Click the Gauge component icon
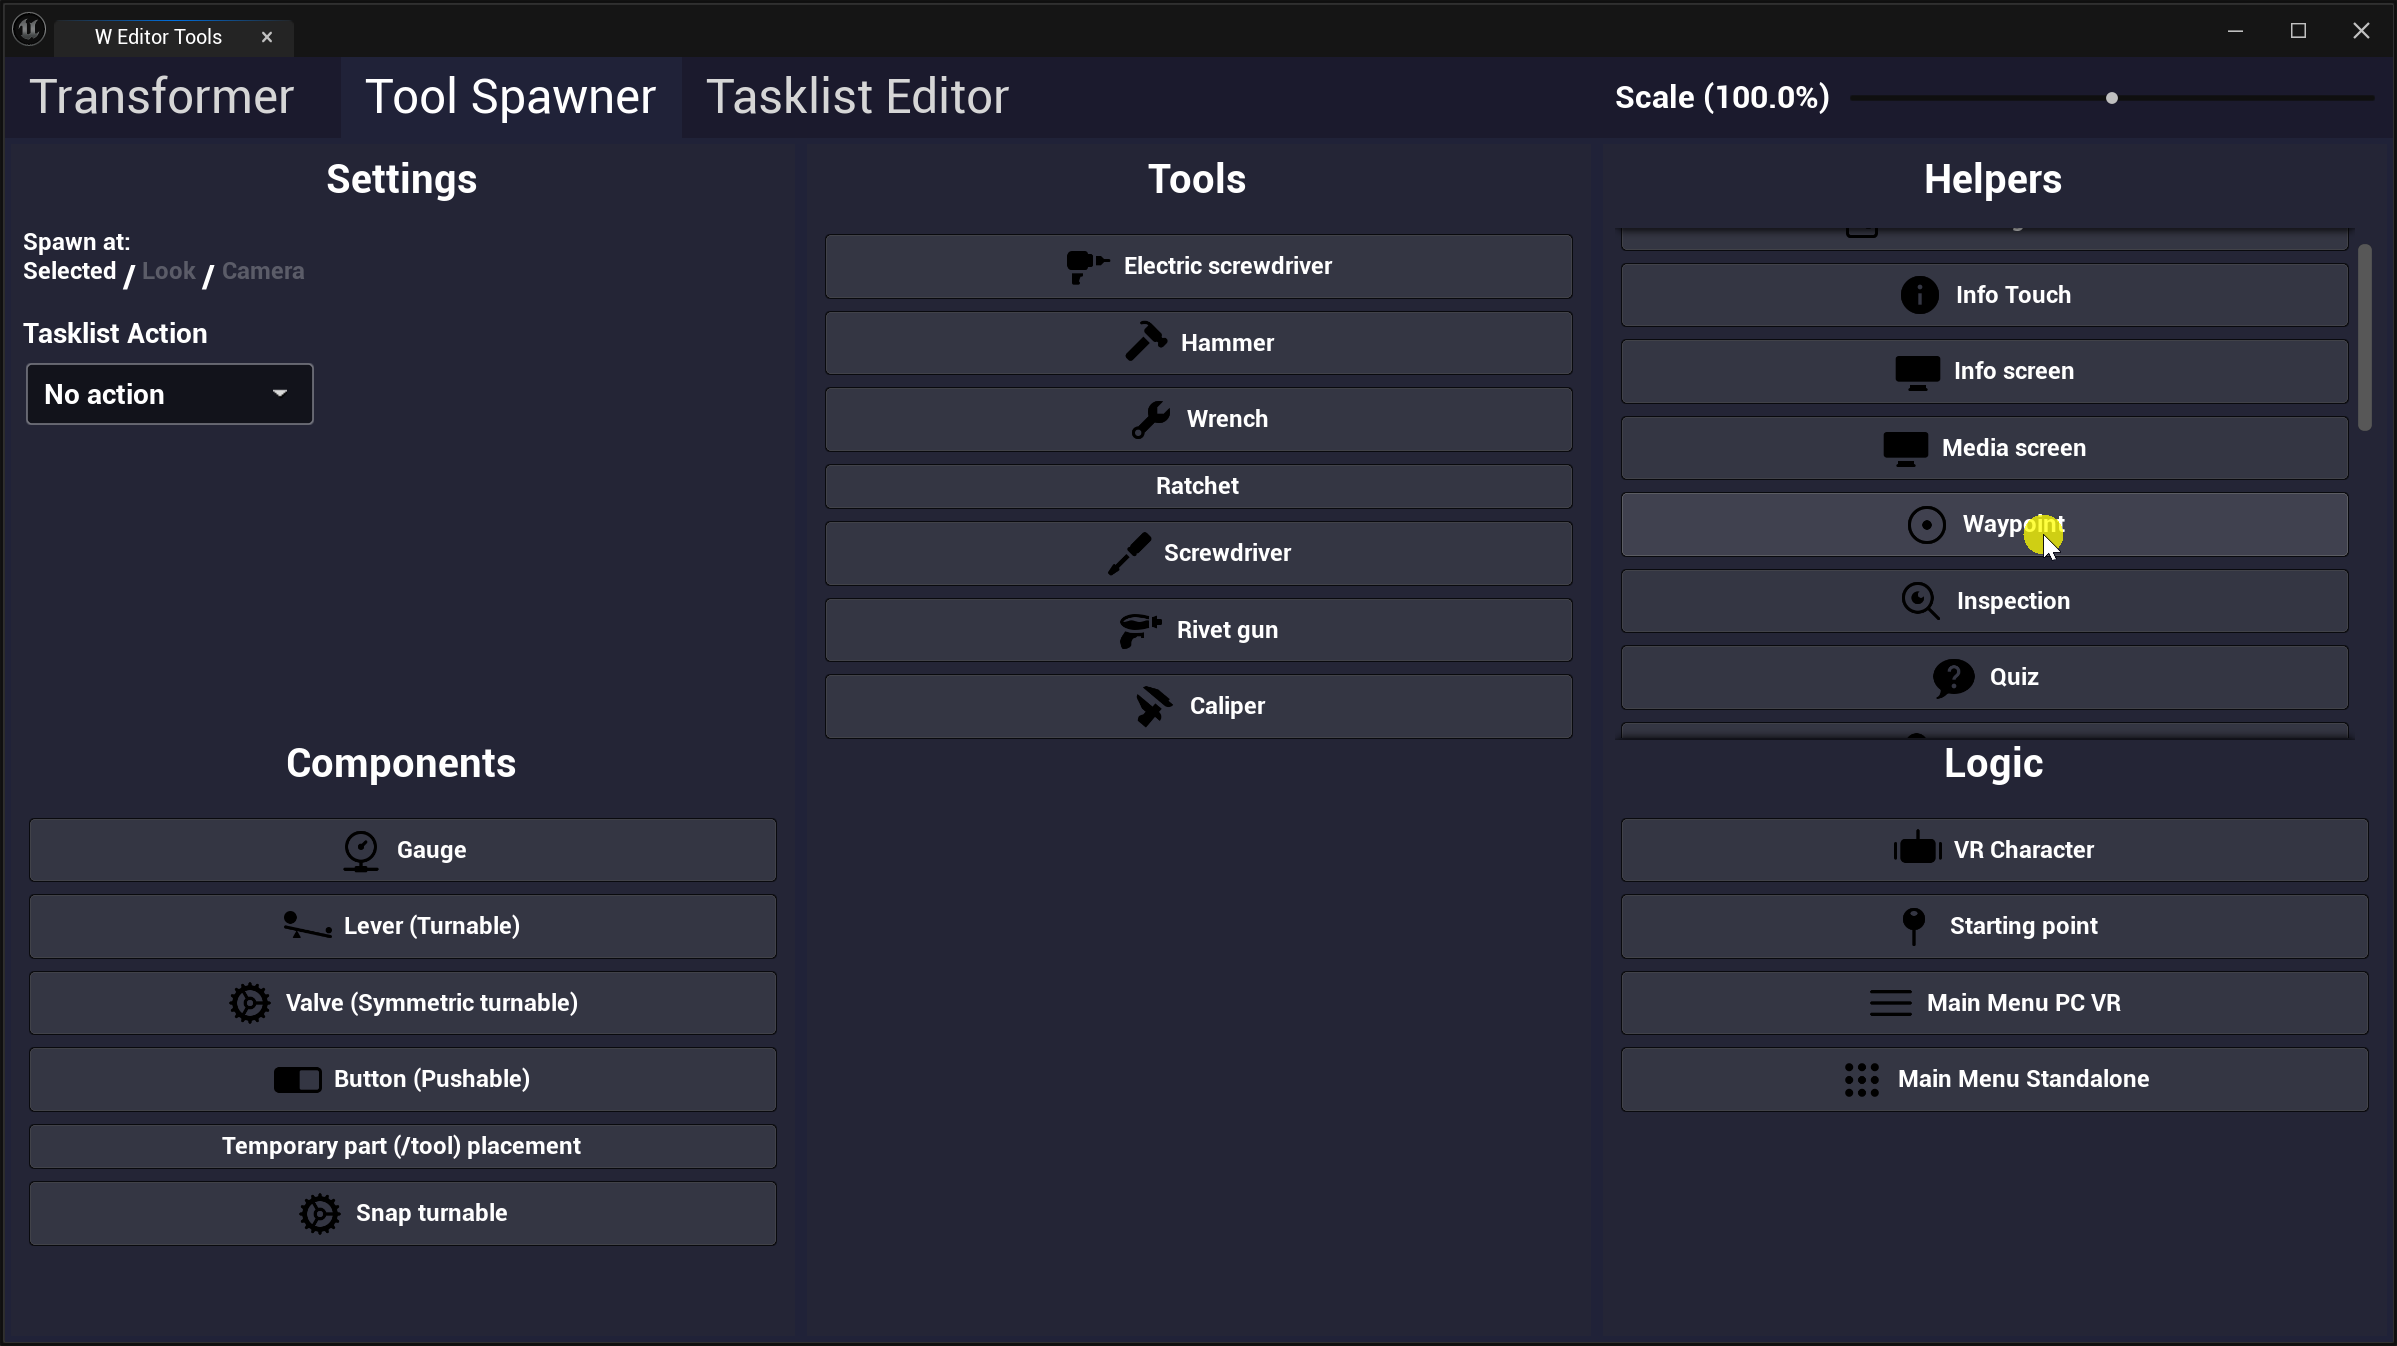Viewport: 2397px width, 1346px height. pos(360,850)
